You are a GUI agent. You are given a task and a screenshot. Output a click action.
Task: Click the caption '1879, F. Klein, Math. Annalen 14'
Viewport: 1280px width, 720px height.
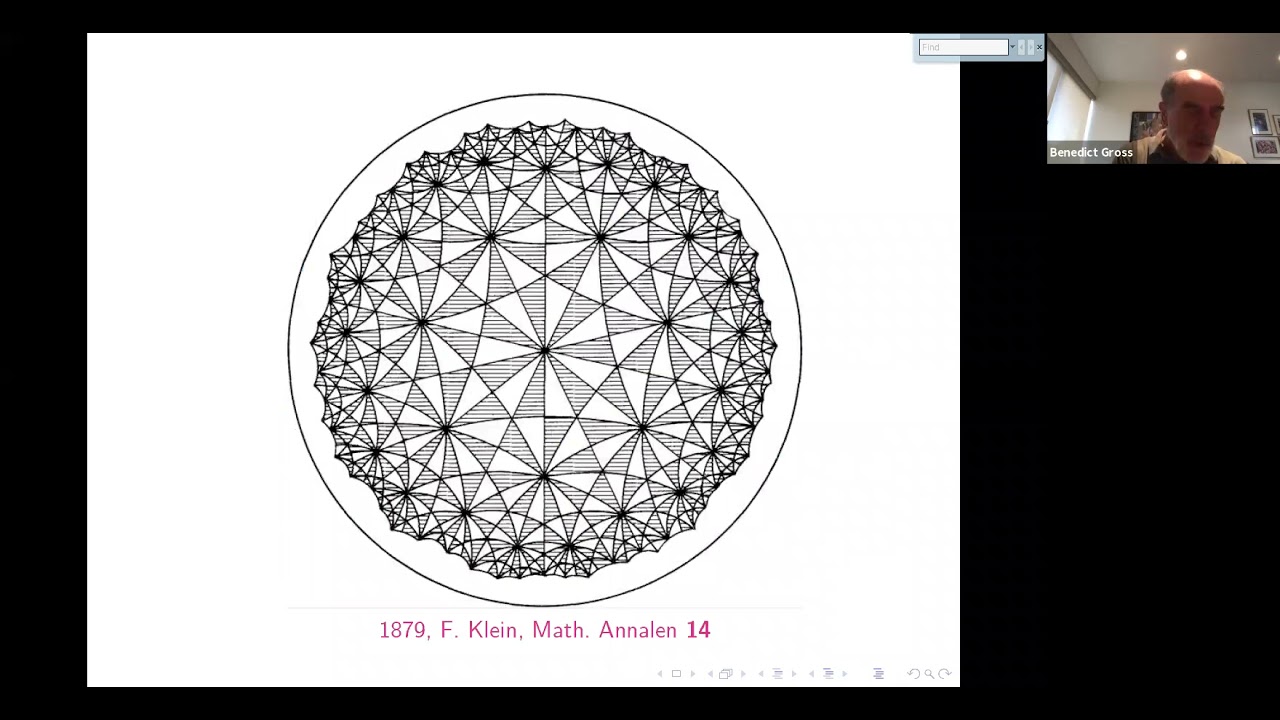pyautogui.click(x=545, y=630)
